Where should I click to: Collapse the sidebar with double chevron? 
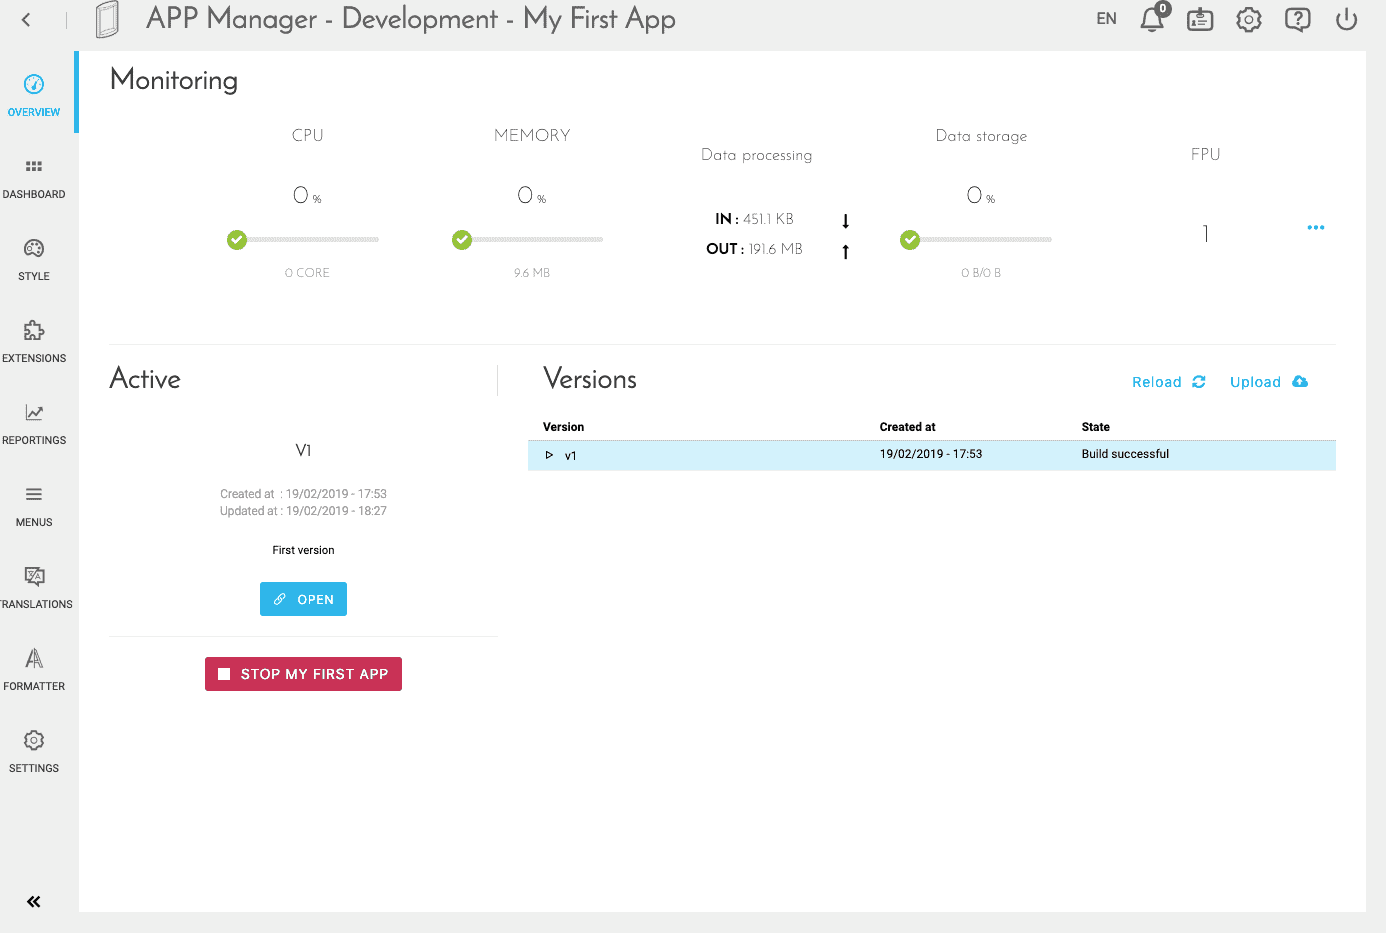coord(34,902)
